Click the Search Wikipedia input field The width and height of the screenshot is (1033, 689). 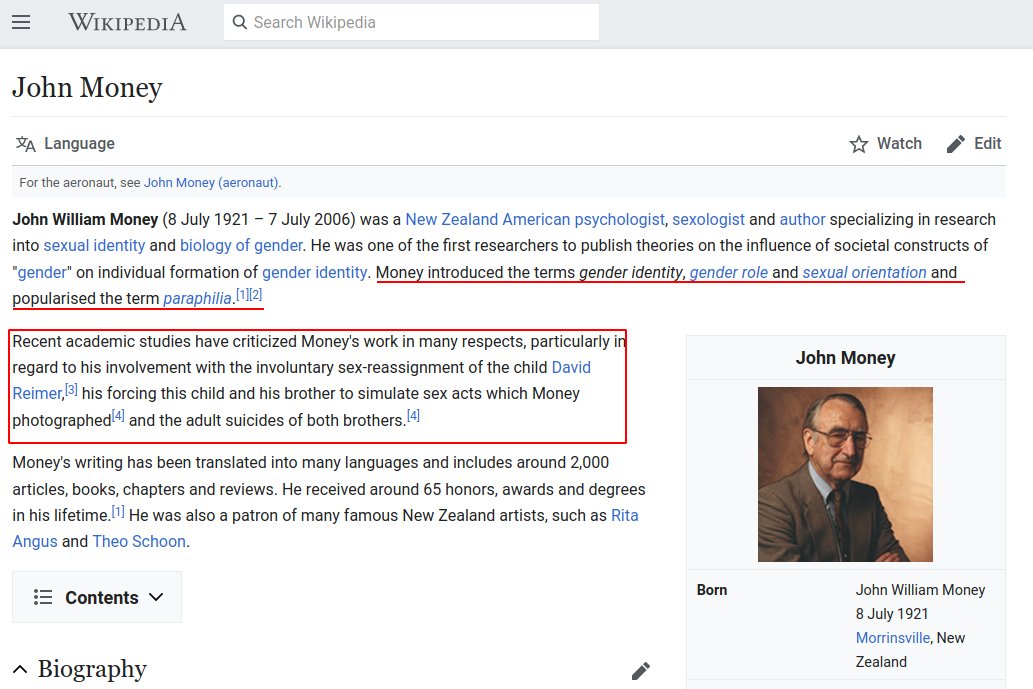(x=410, y=21)
